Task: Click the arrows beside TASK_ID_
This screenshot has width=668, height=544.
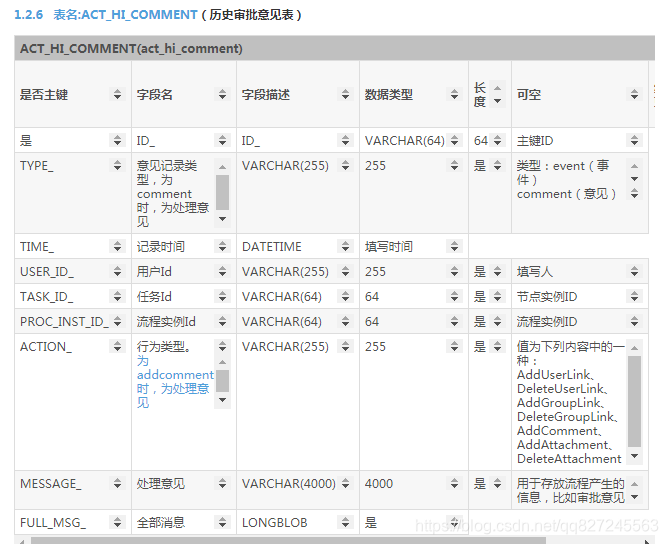Action: [118, 296]
